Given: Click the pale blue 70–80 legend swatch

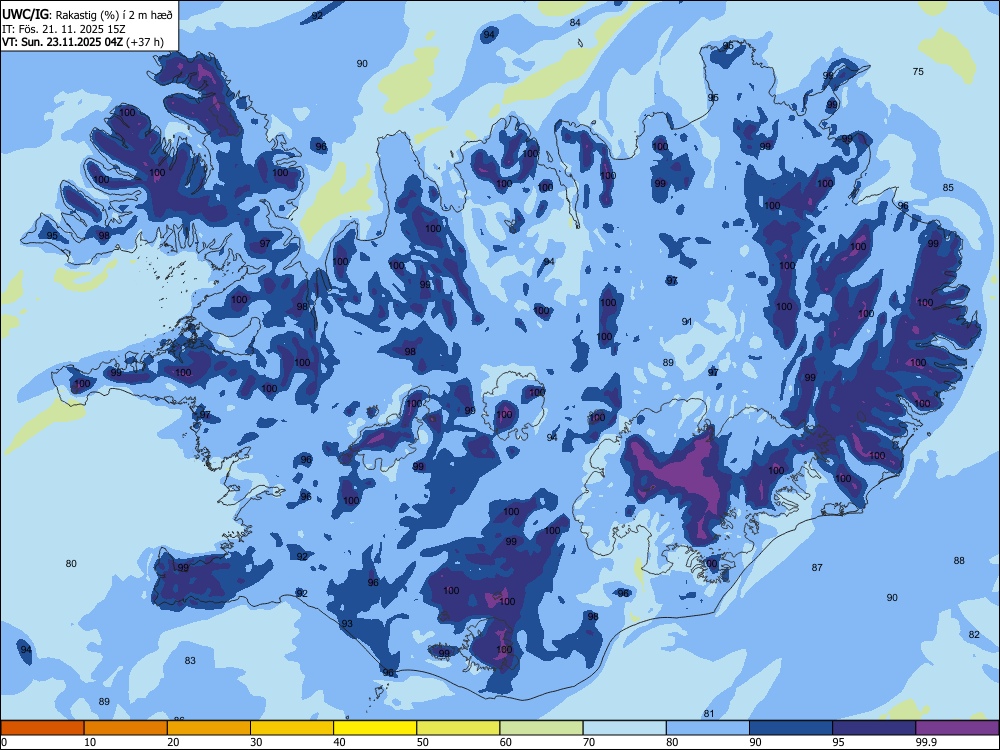Looking at the screenshot, I should (x=624, y=728).
